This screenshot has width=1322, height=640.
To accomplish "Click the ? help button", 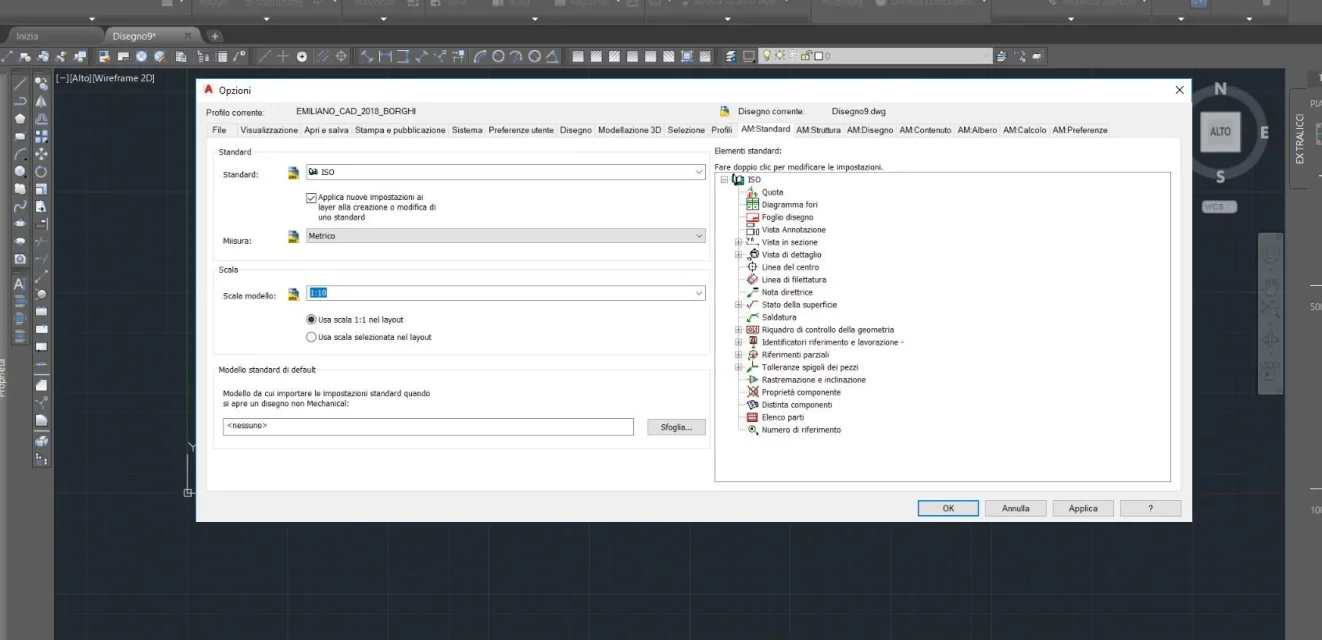I will [1150, 508].
